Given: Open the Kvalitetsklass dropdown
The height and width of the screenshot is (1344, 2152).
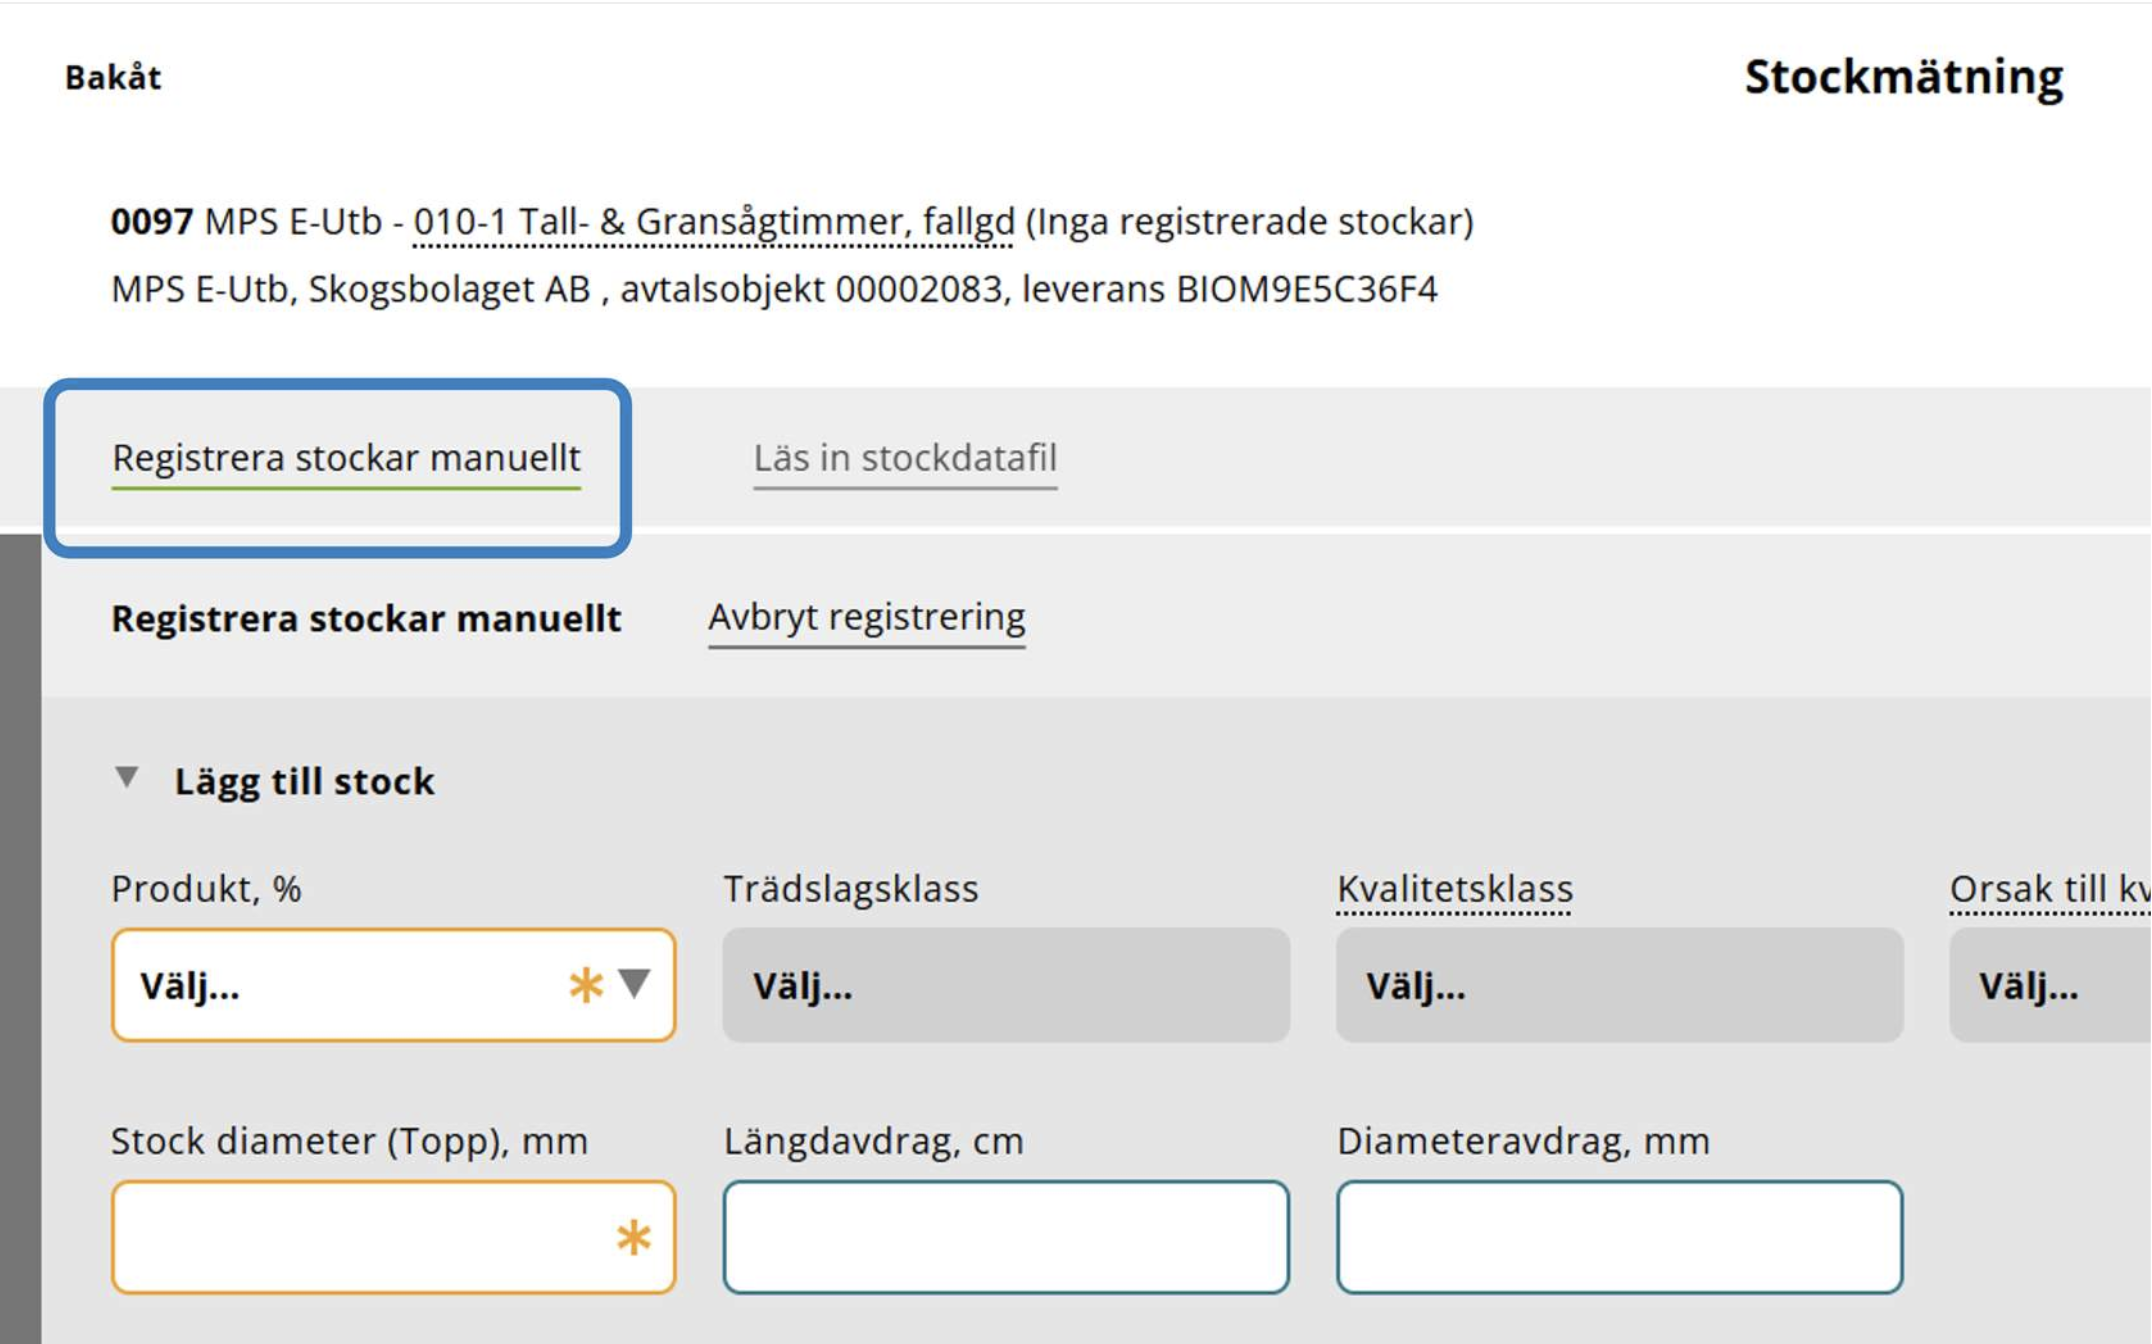Looking at the screenshot, I should (1618, 986).
